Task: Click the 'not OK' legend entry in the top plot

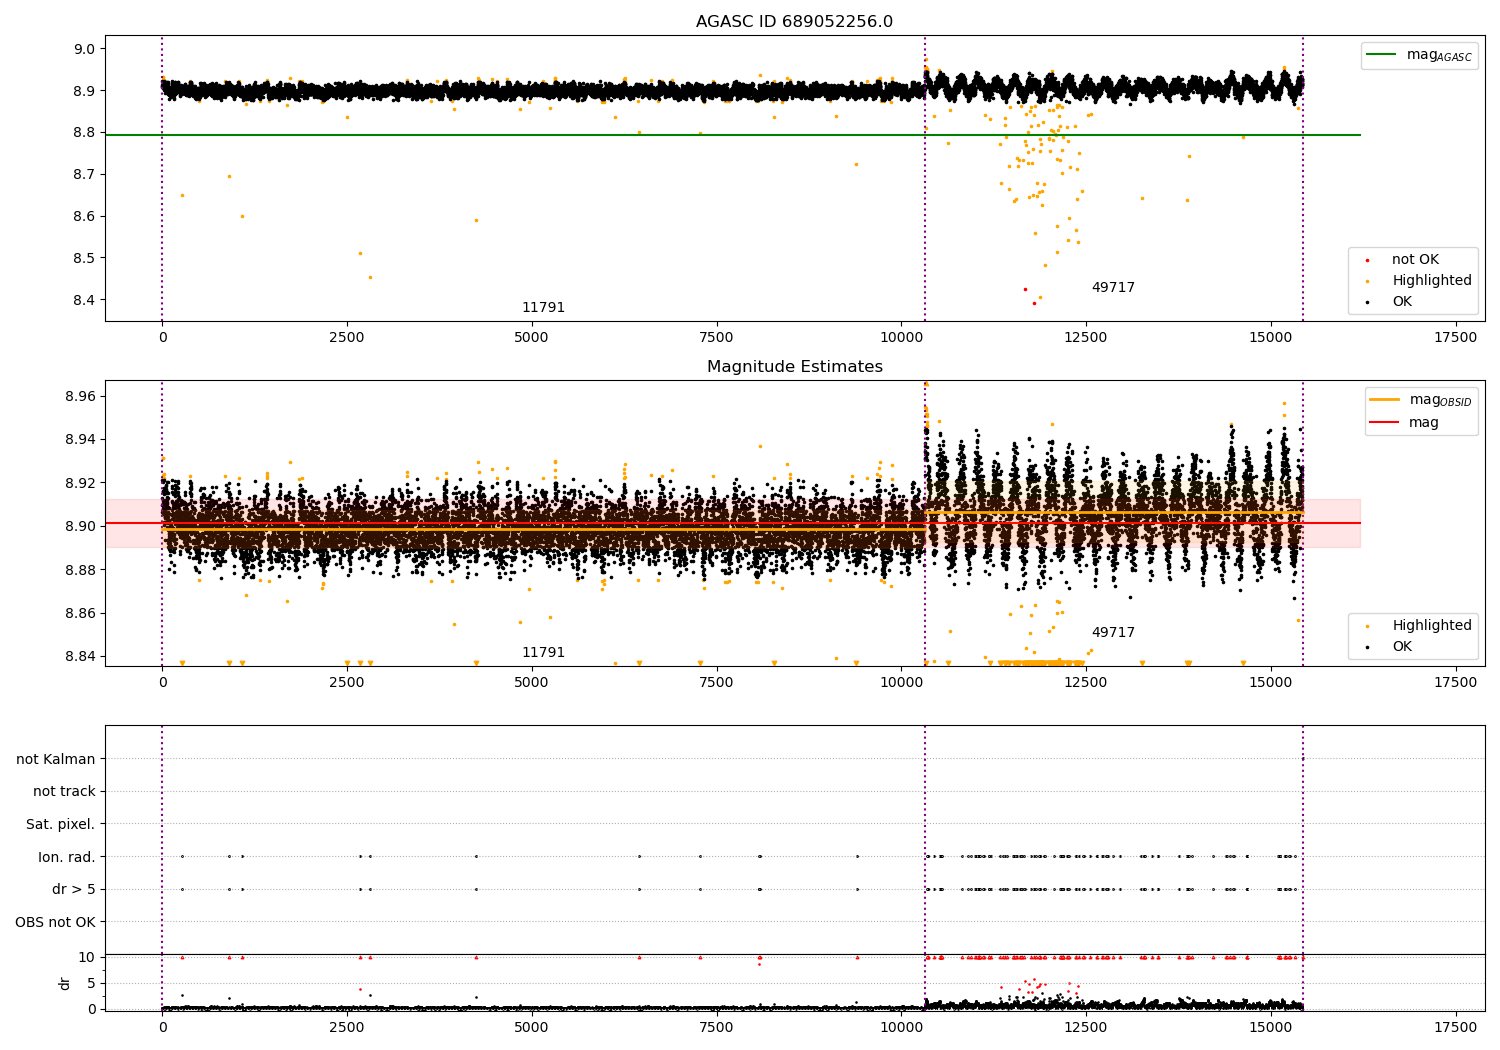Action: coord(1415,260)
